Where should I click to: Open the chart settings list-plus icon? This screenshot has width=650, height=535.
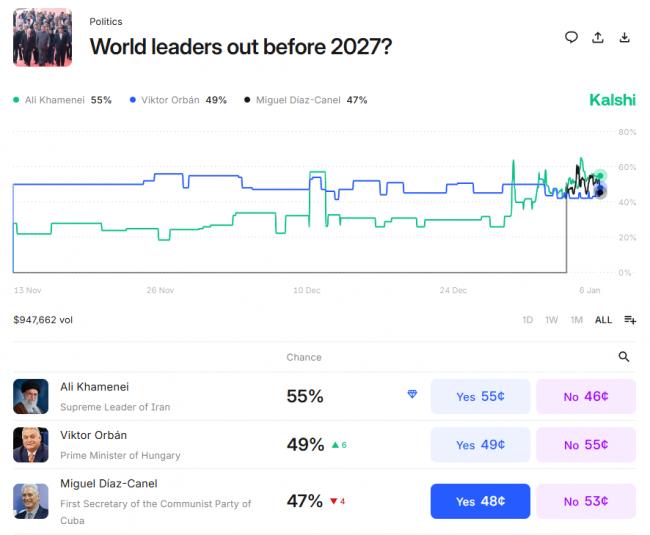pos(630,320)
